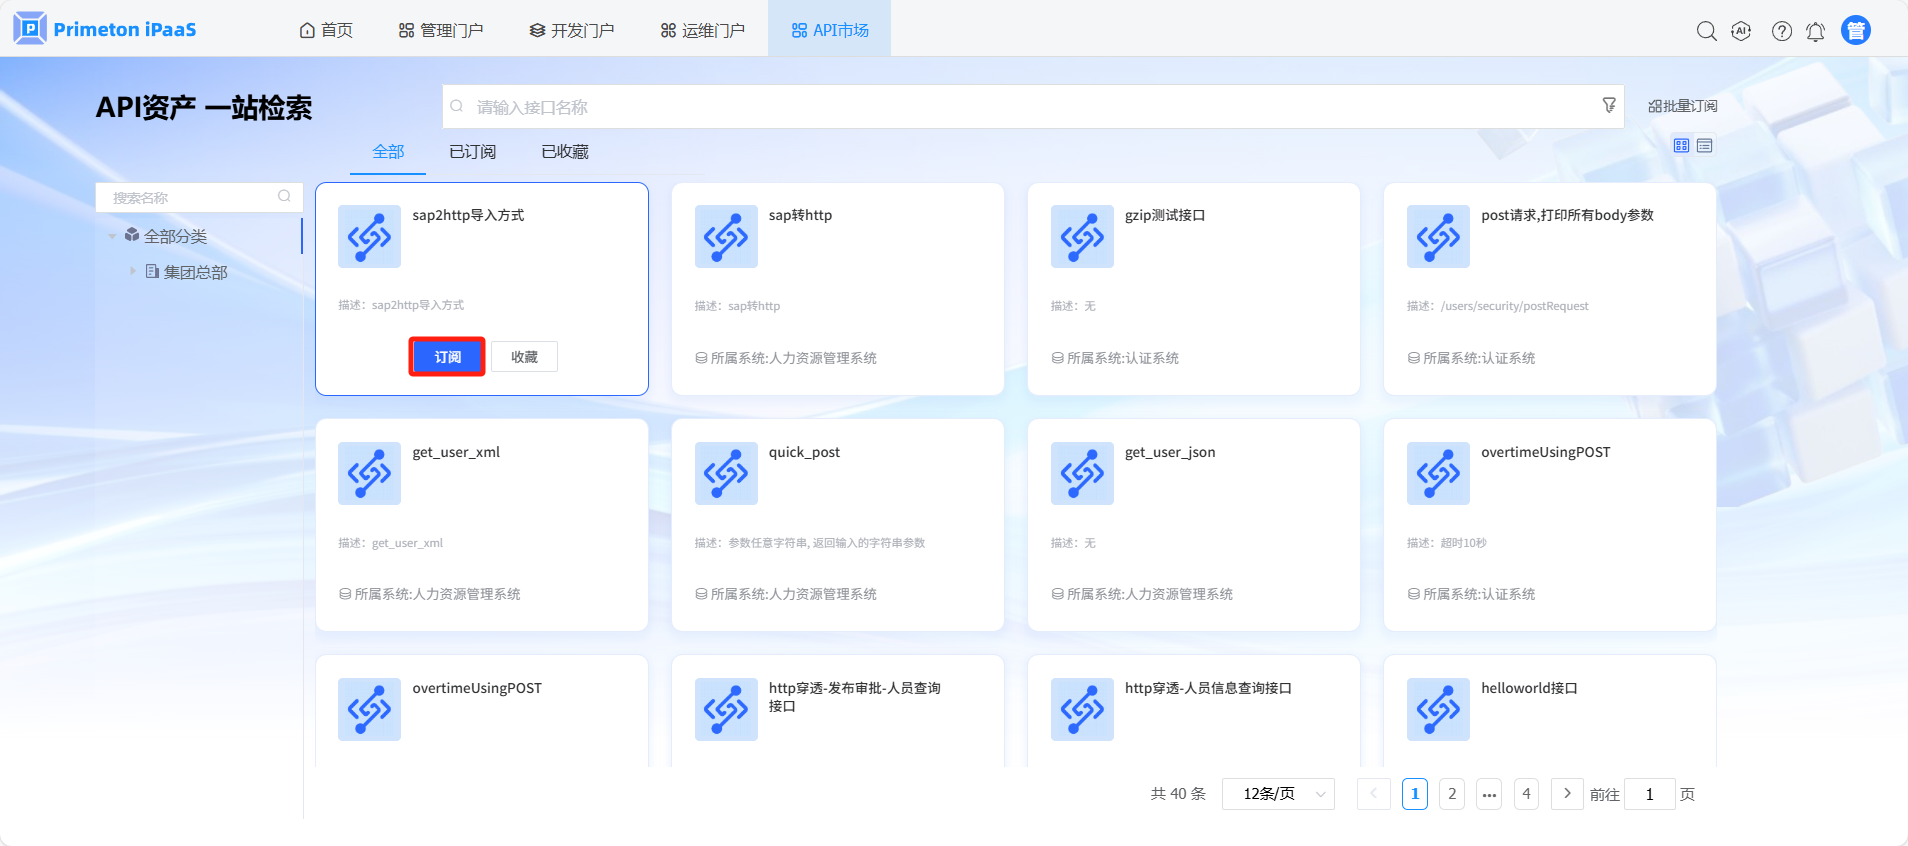This screenshot has width=1908, height=846.
Task: Click 描述: 参数任意字符串 text on quick_post
Action: pyautogui.click(x=810, y=543)
